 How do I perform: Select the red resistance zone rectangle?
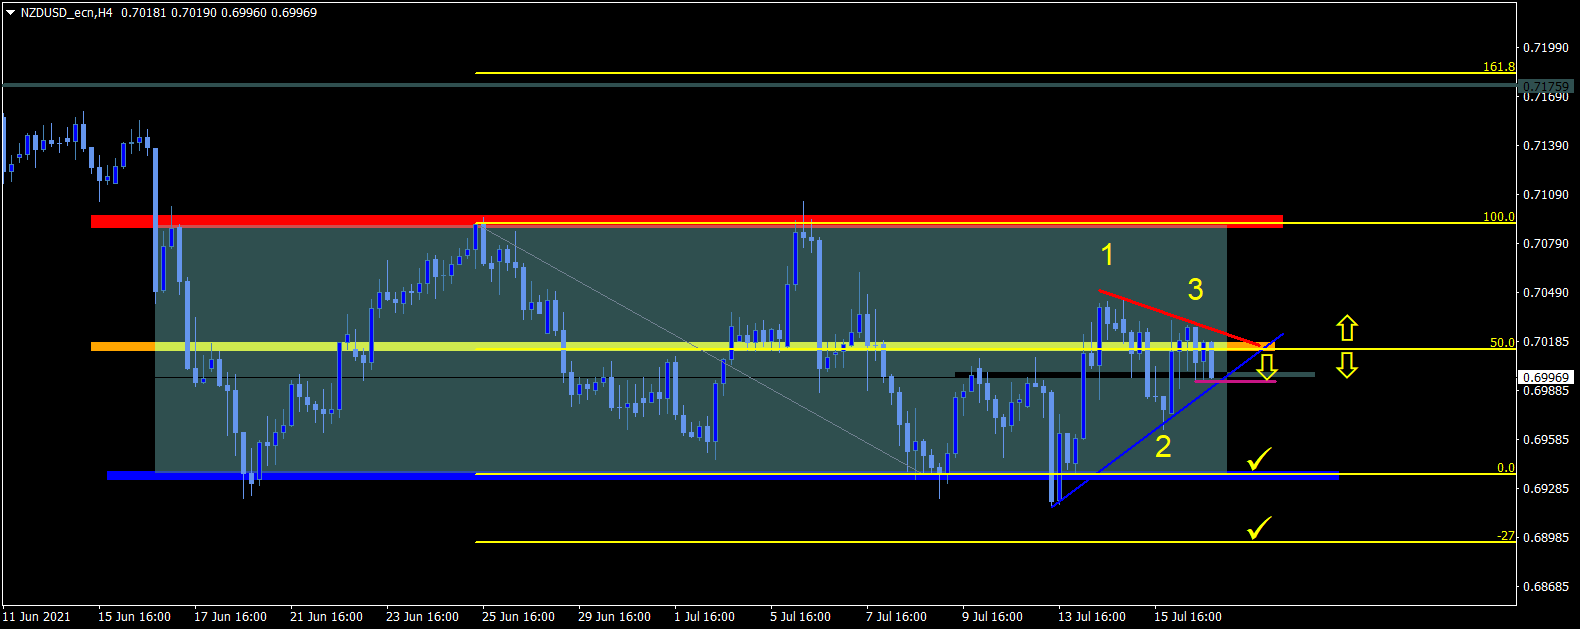[686, 221]
